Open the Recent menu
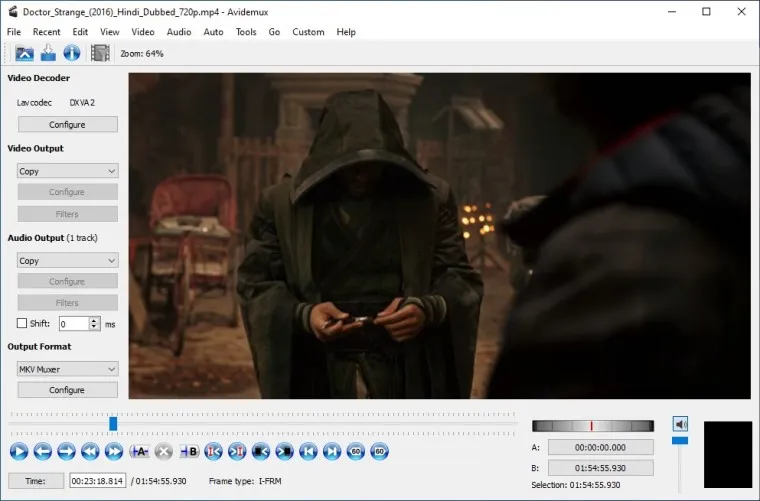760x501 pixels. point(47,32)
